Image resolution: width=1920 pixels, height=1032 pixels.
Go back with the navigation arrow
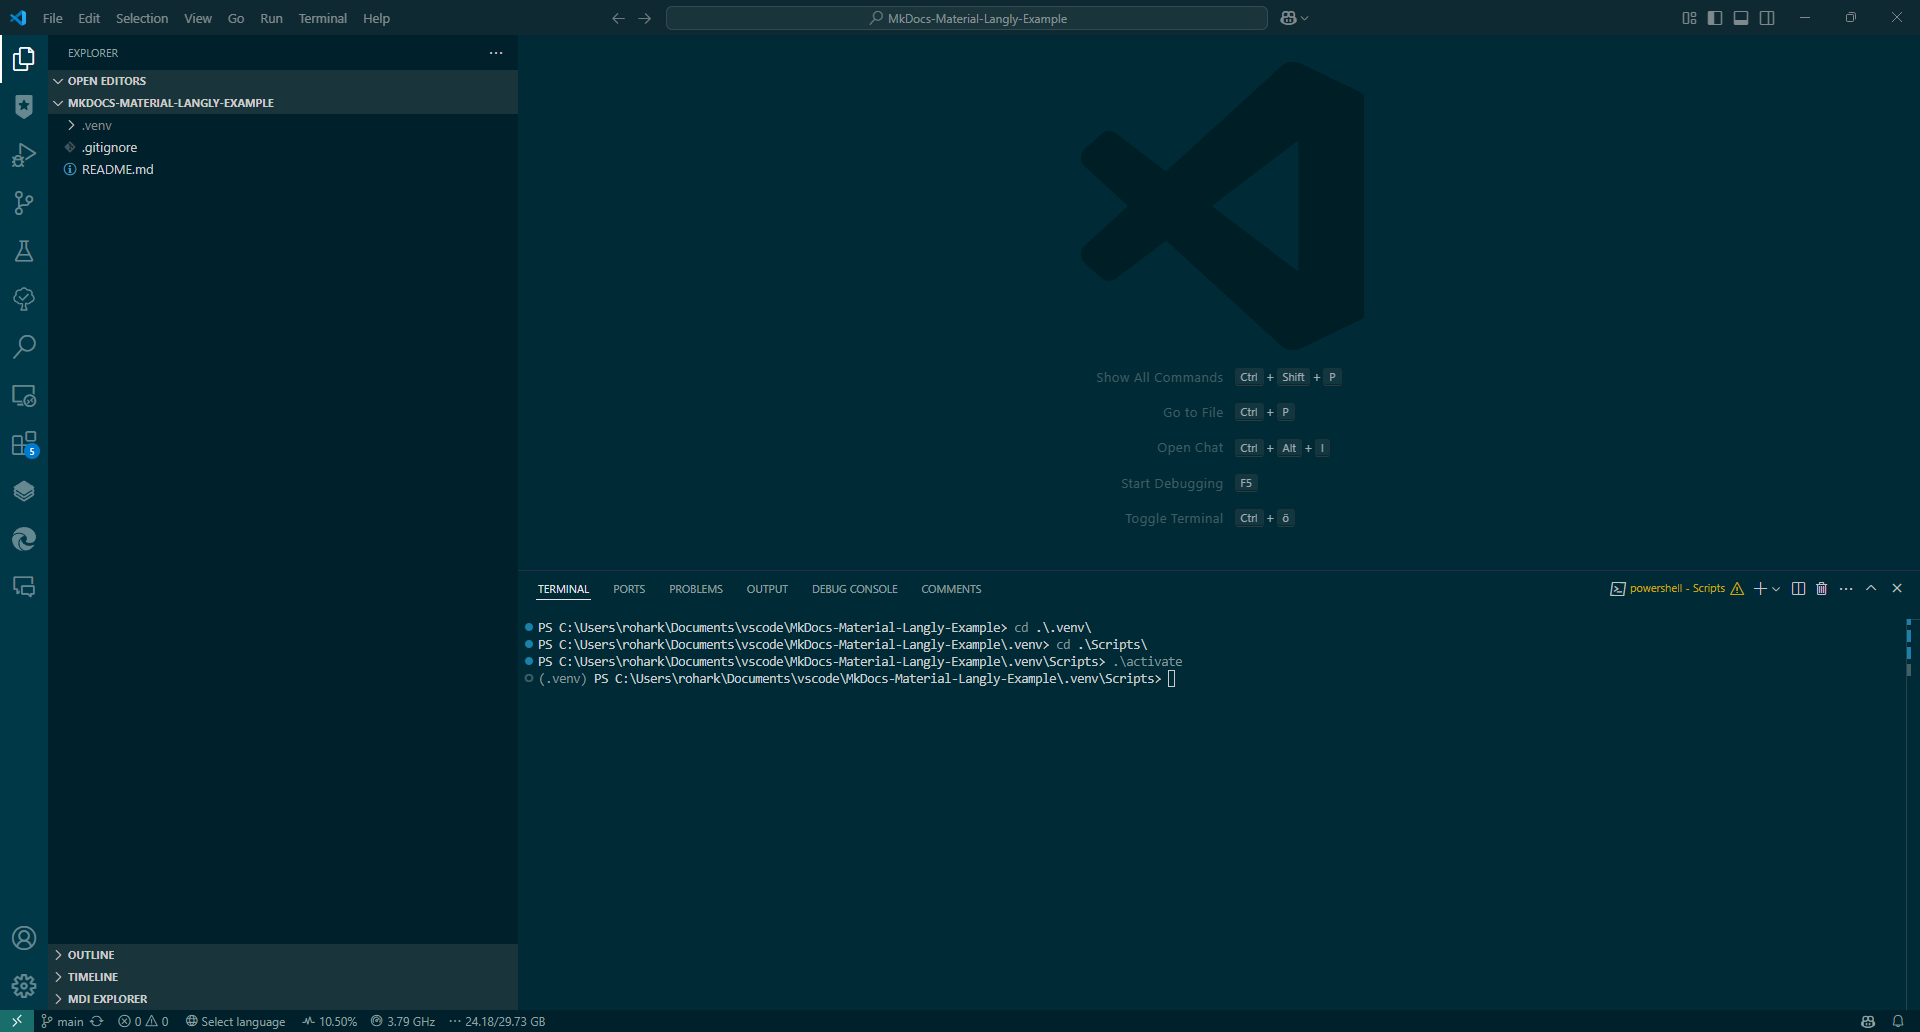pos(618,18)
